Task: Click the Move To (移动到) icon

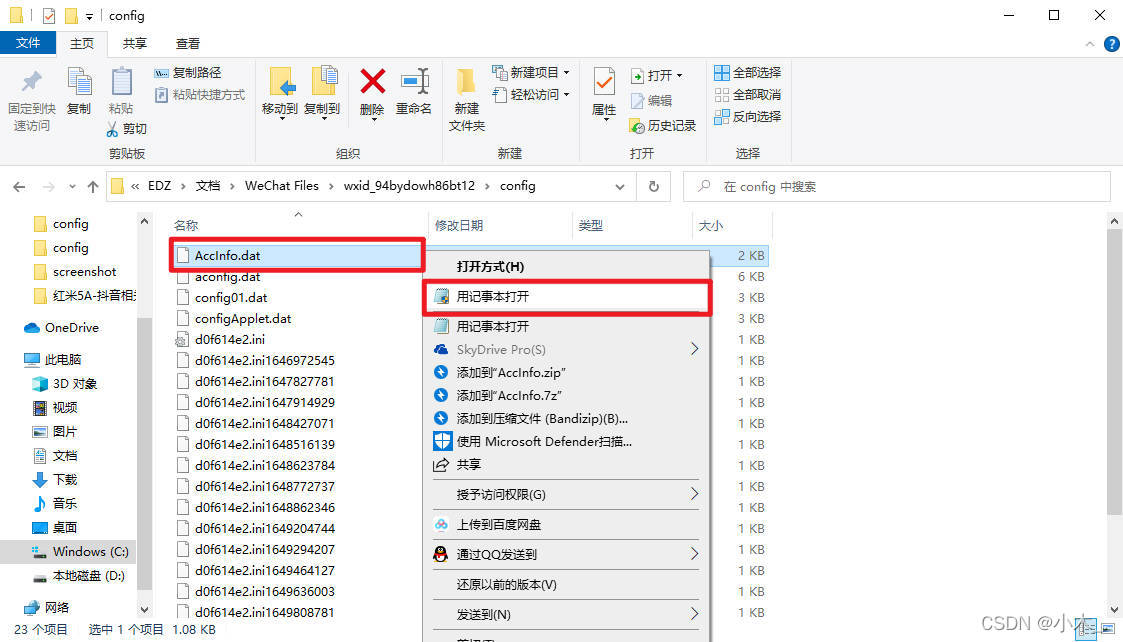Action: 280,82
